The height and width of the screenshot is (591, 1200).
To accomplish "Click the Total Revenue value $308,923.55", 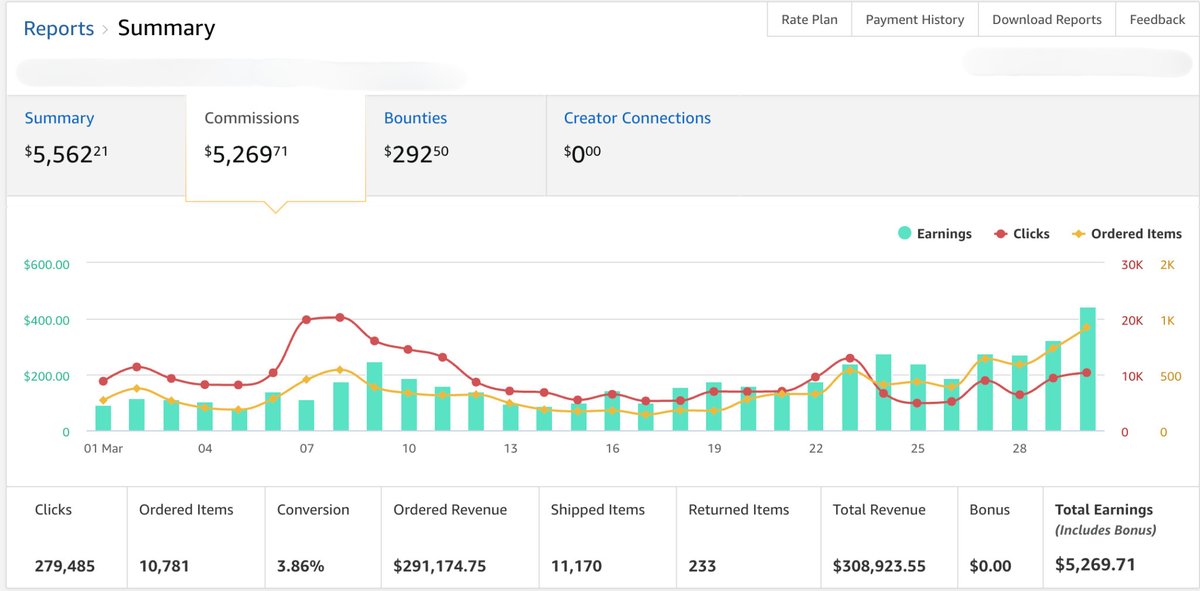I will coord(879,566).
